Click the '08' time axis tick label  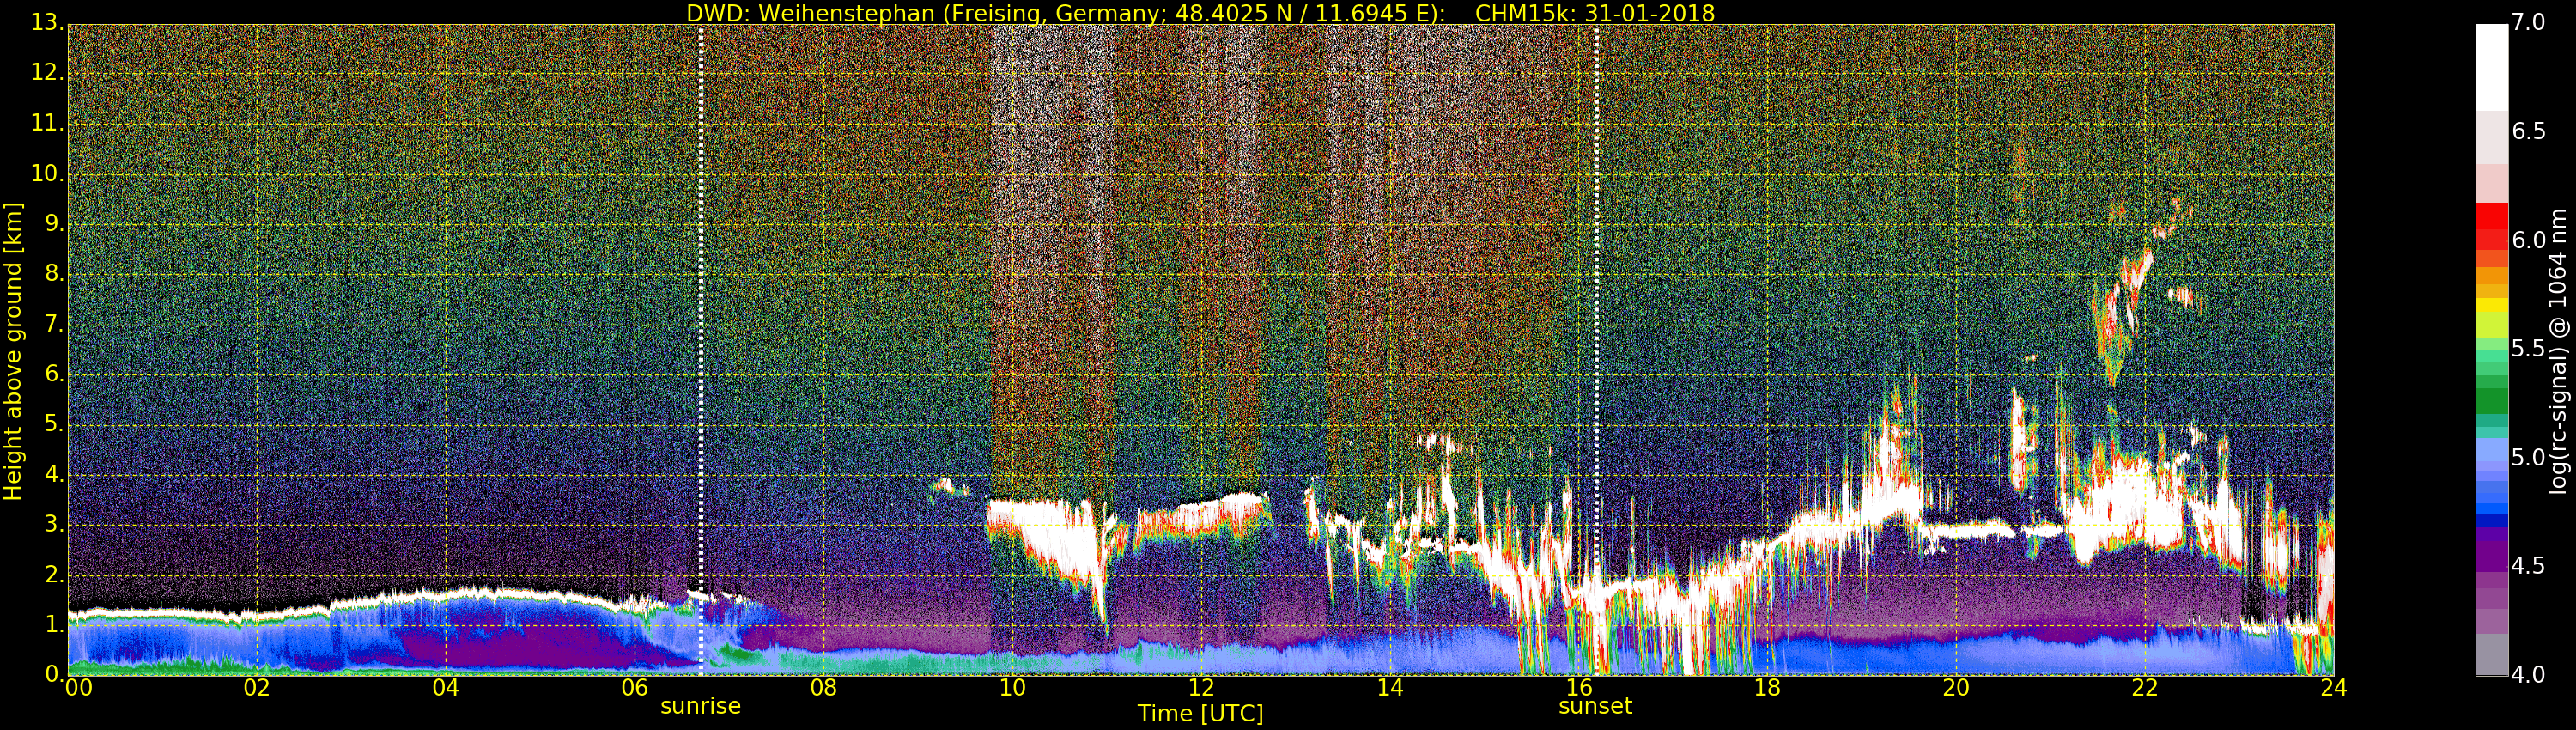(823, 688)
